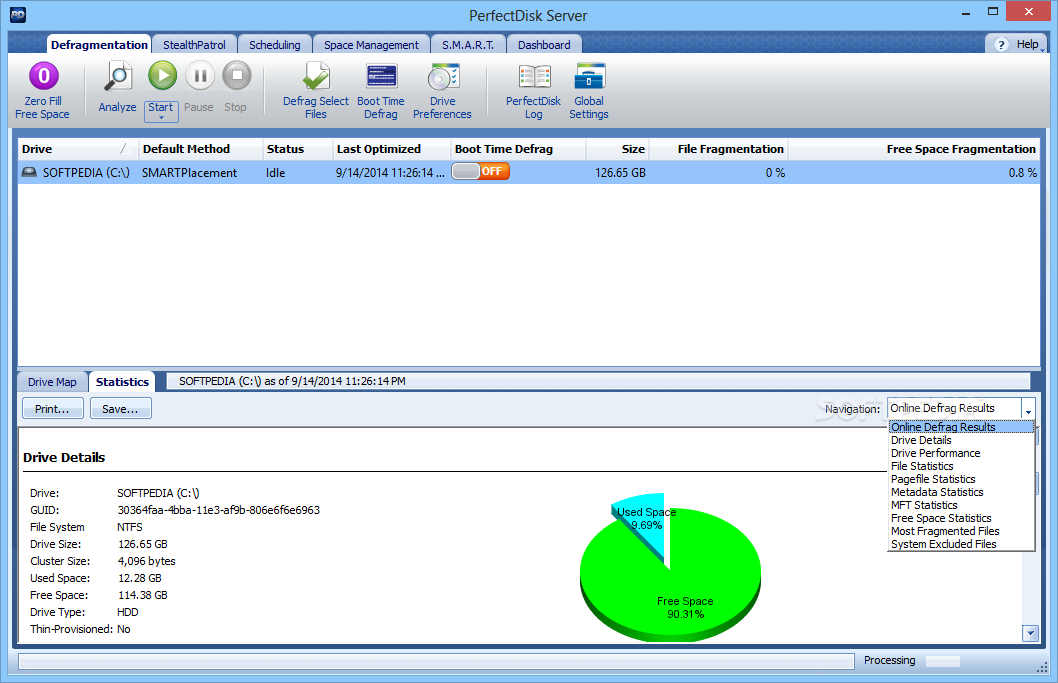Click the Help button label
The height and width of the screenshot is (683, 1058).
point(1027,44)
